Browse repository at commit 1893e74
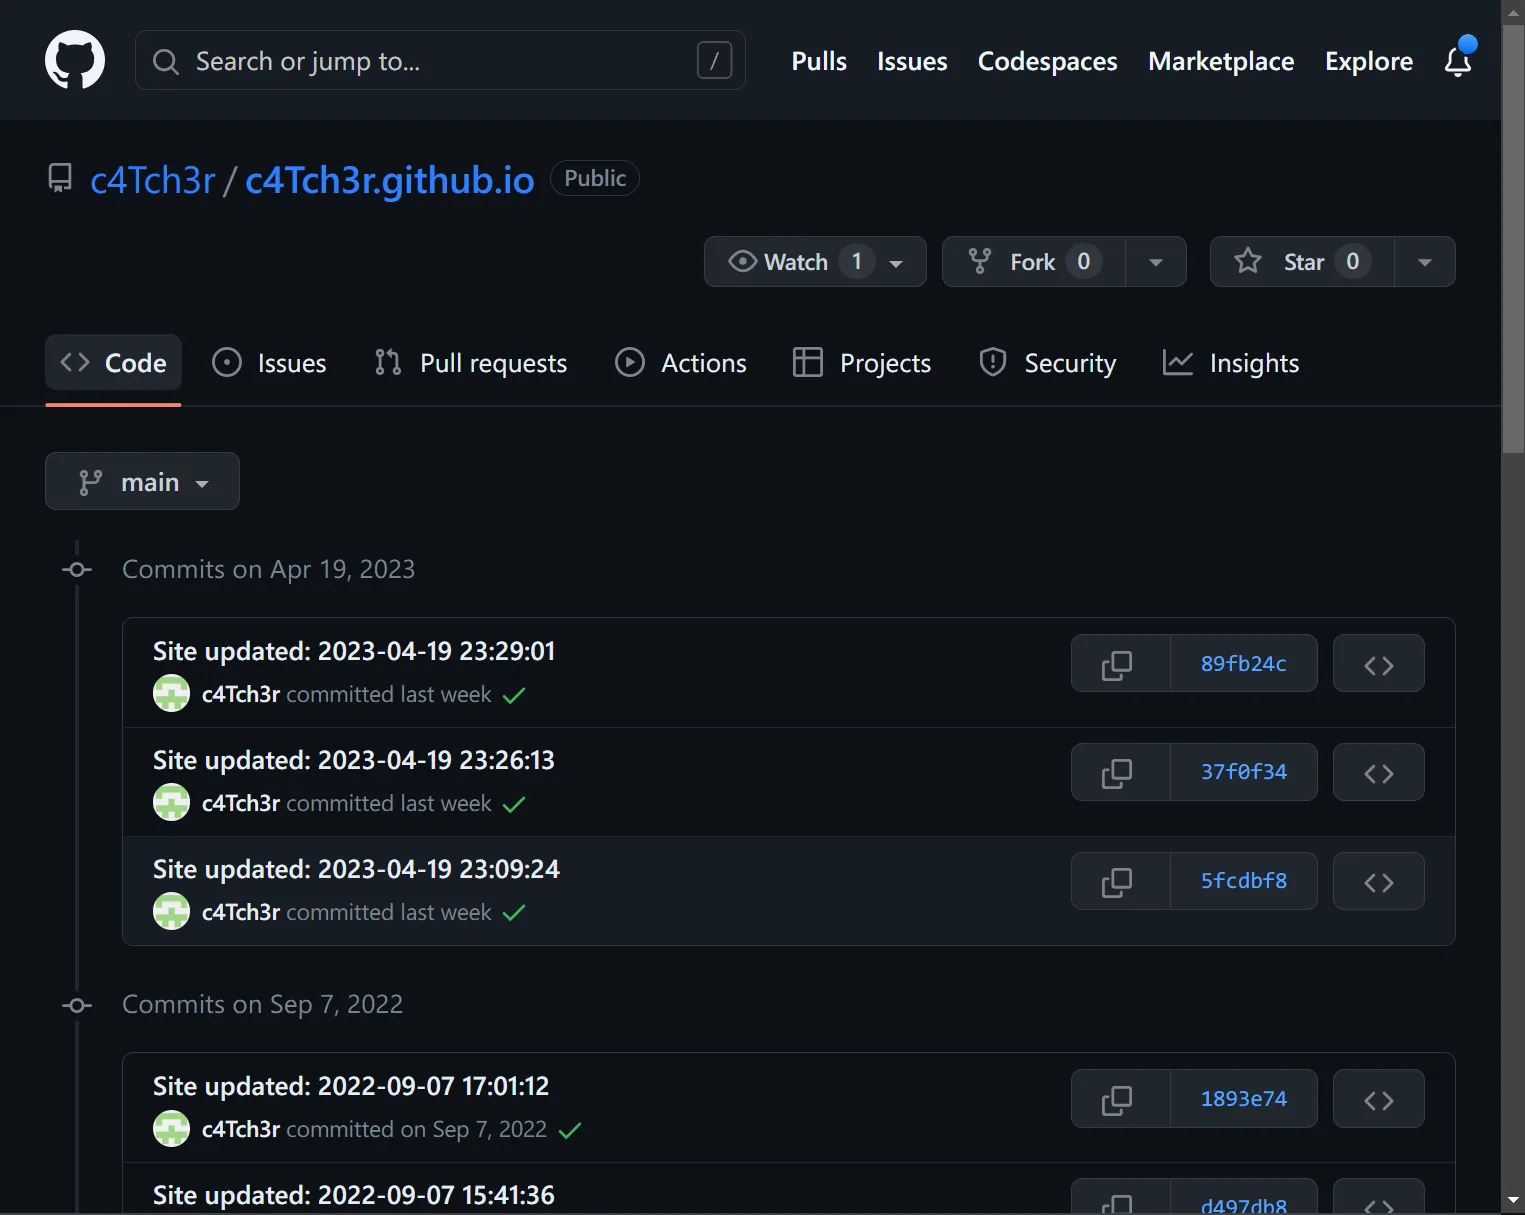The width and height of the screenshot is (1525, 1215). [x=1378, y=1100]
